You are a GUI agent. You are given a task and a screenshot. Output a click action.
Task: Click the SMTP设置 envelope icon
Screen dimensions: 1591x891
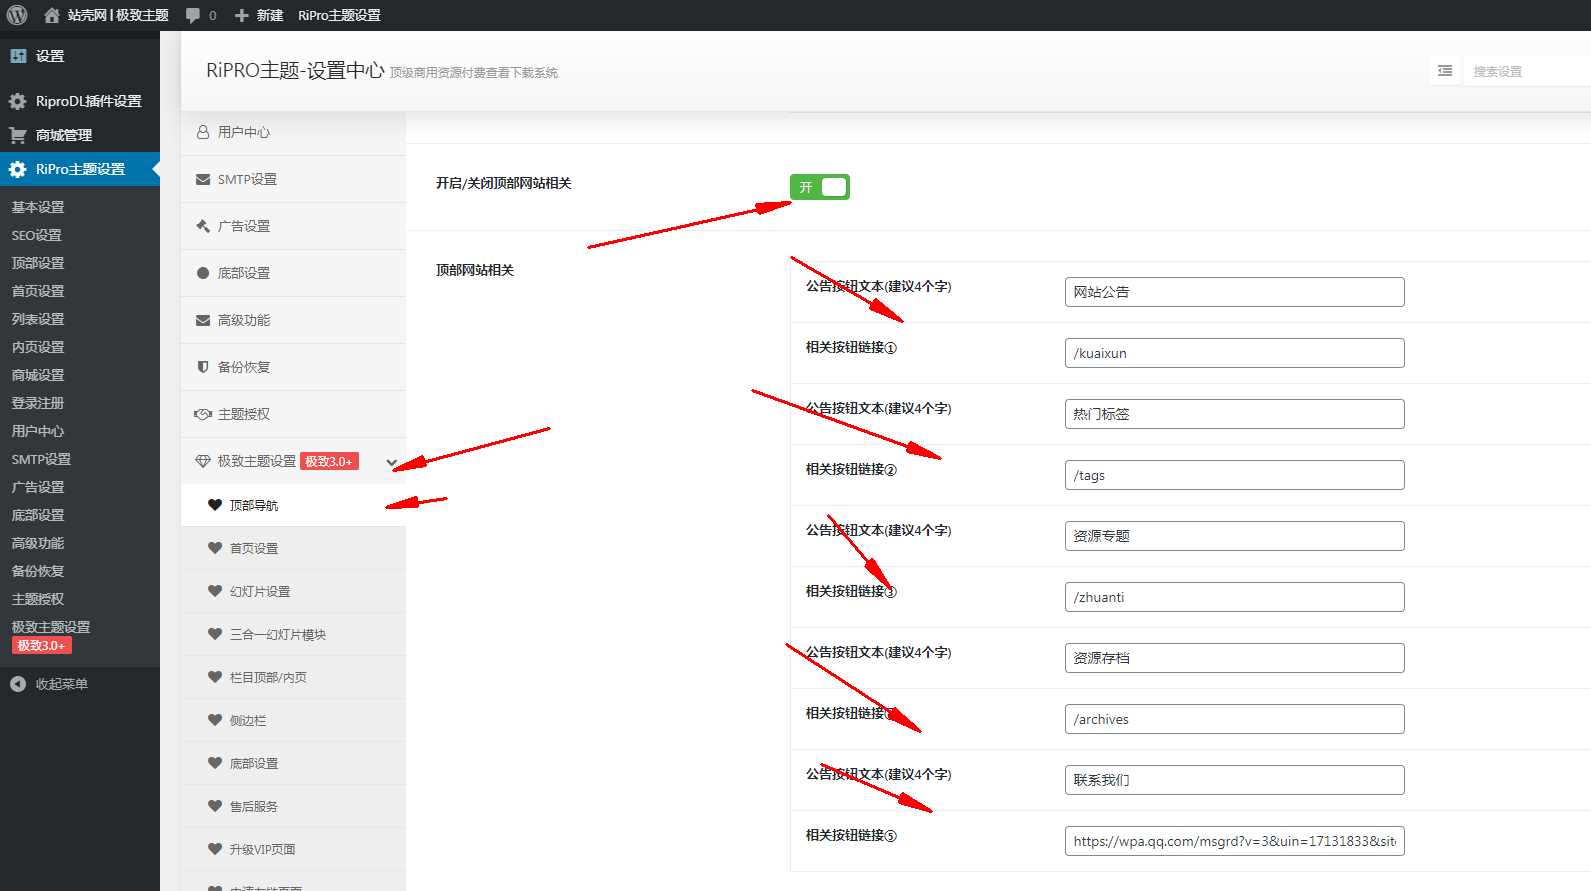tap(203, 179)
